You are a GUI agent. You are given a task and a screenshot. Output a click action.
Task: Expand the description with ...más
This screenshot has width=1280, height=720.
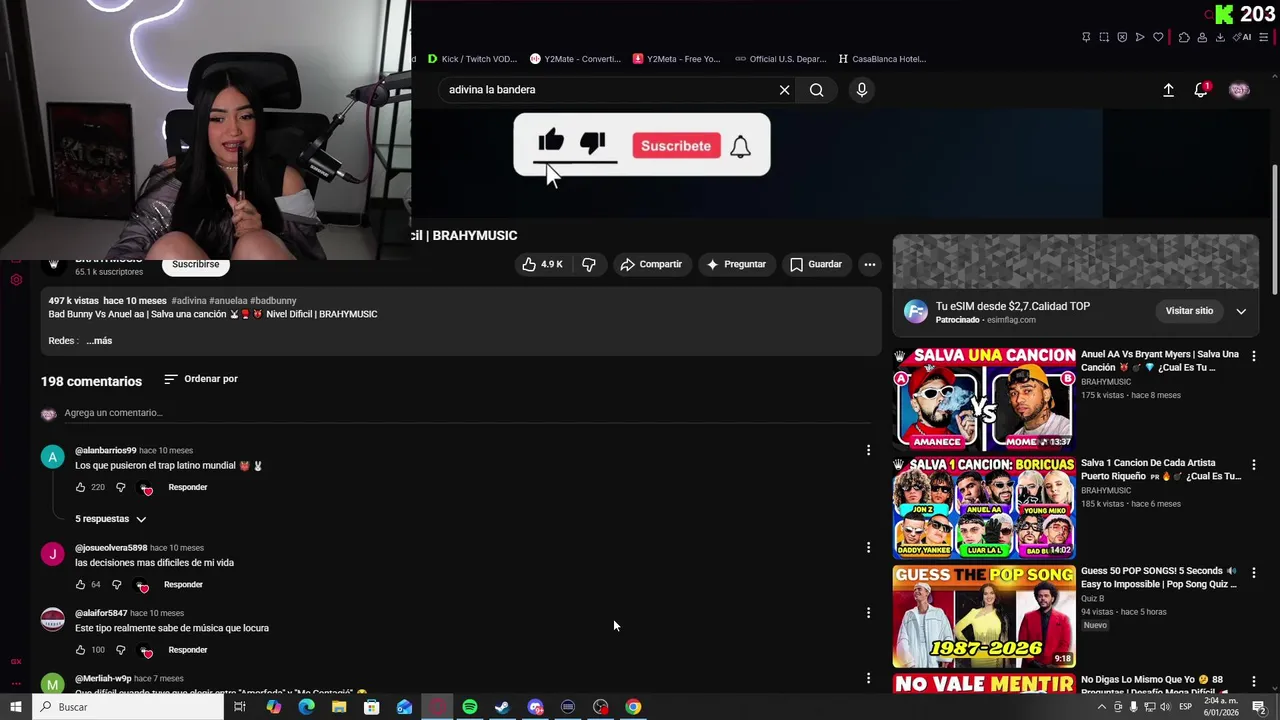99,341
